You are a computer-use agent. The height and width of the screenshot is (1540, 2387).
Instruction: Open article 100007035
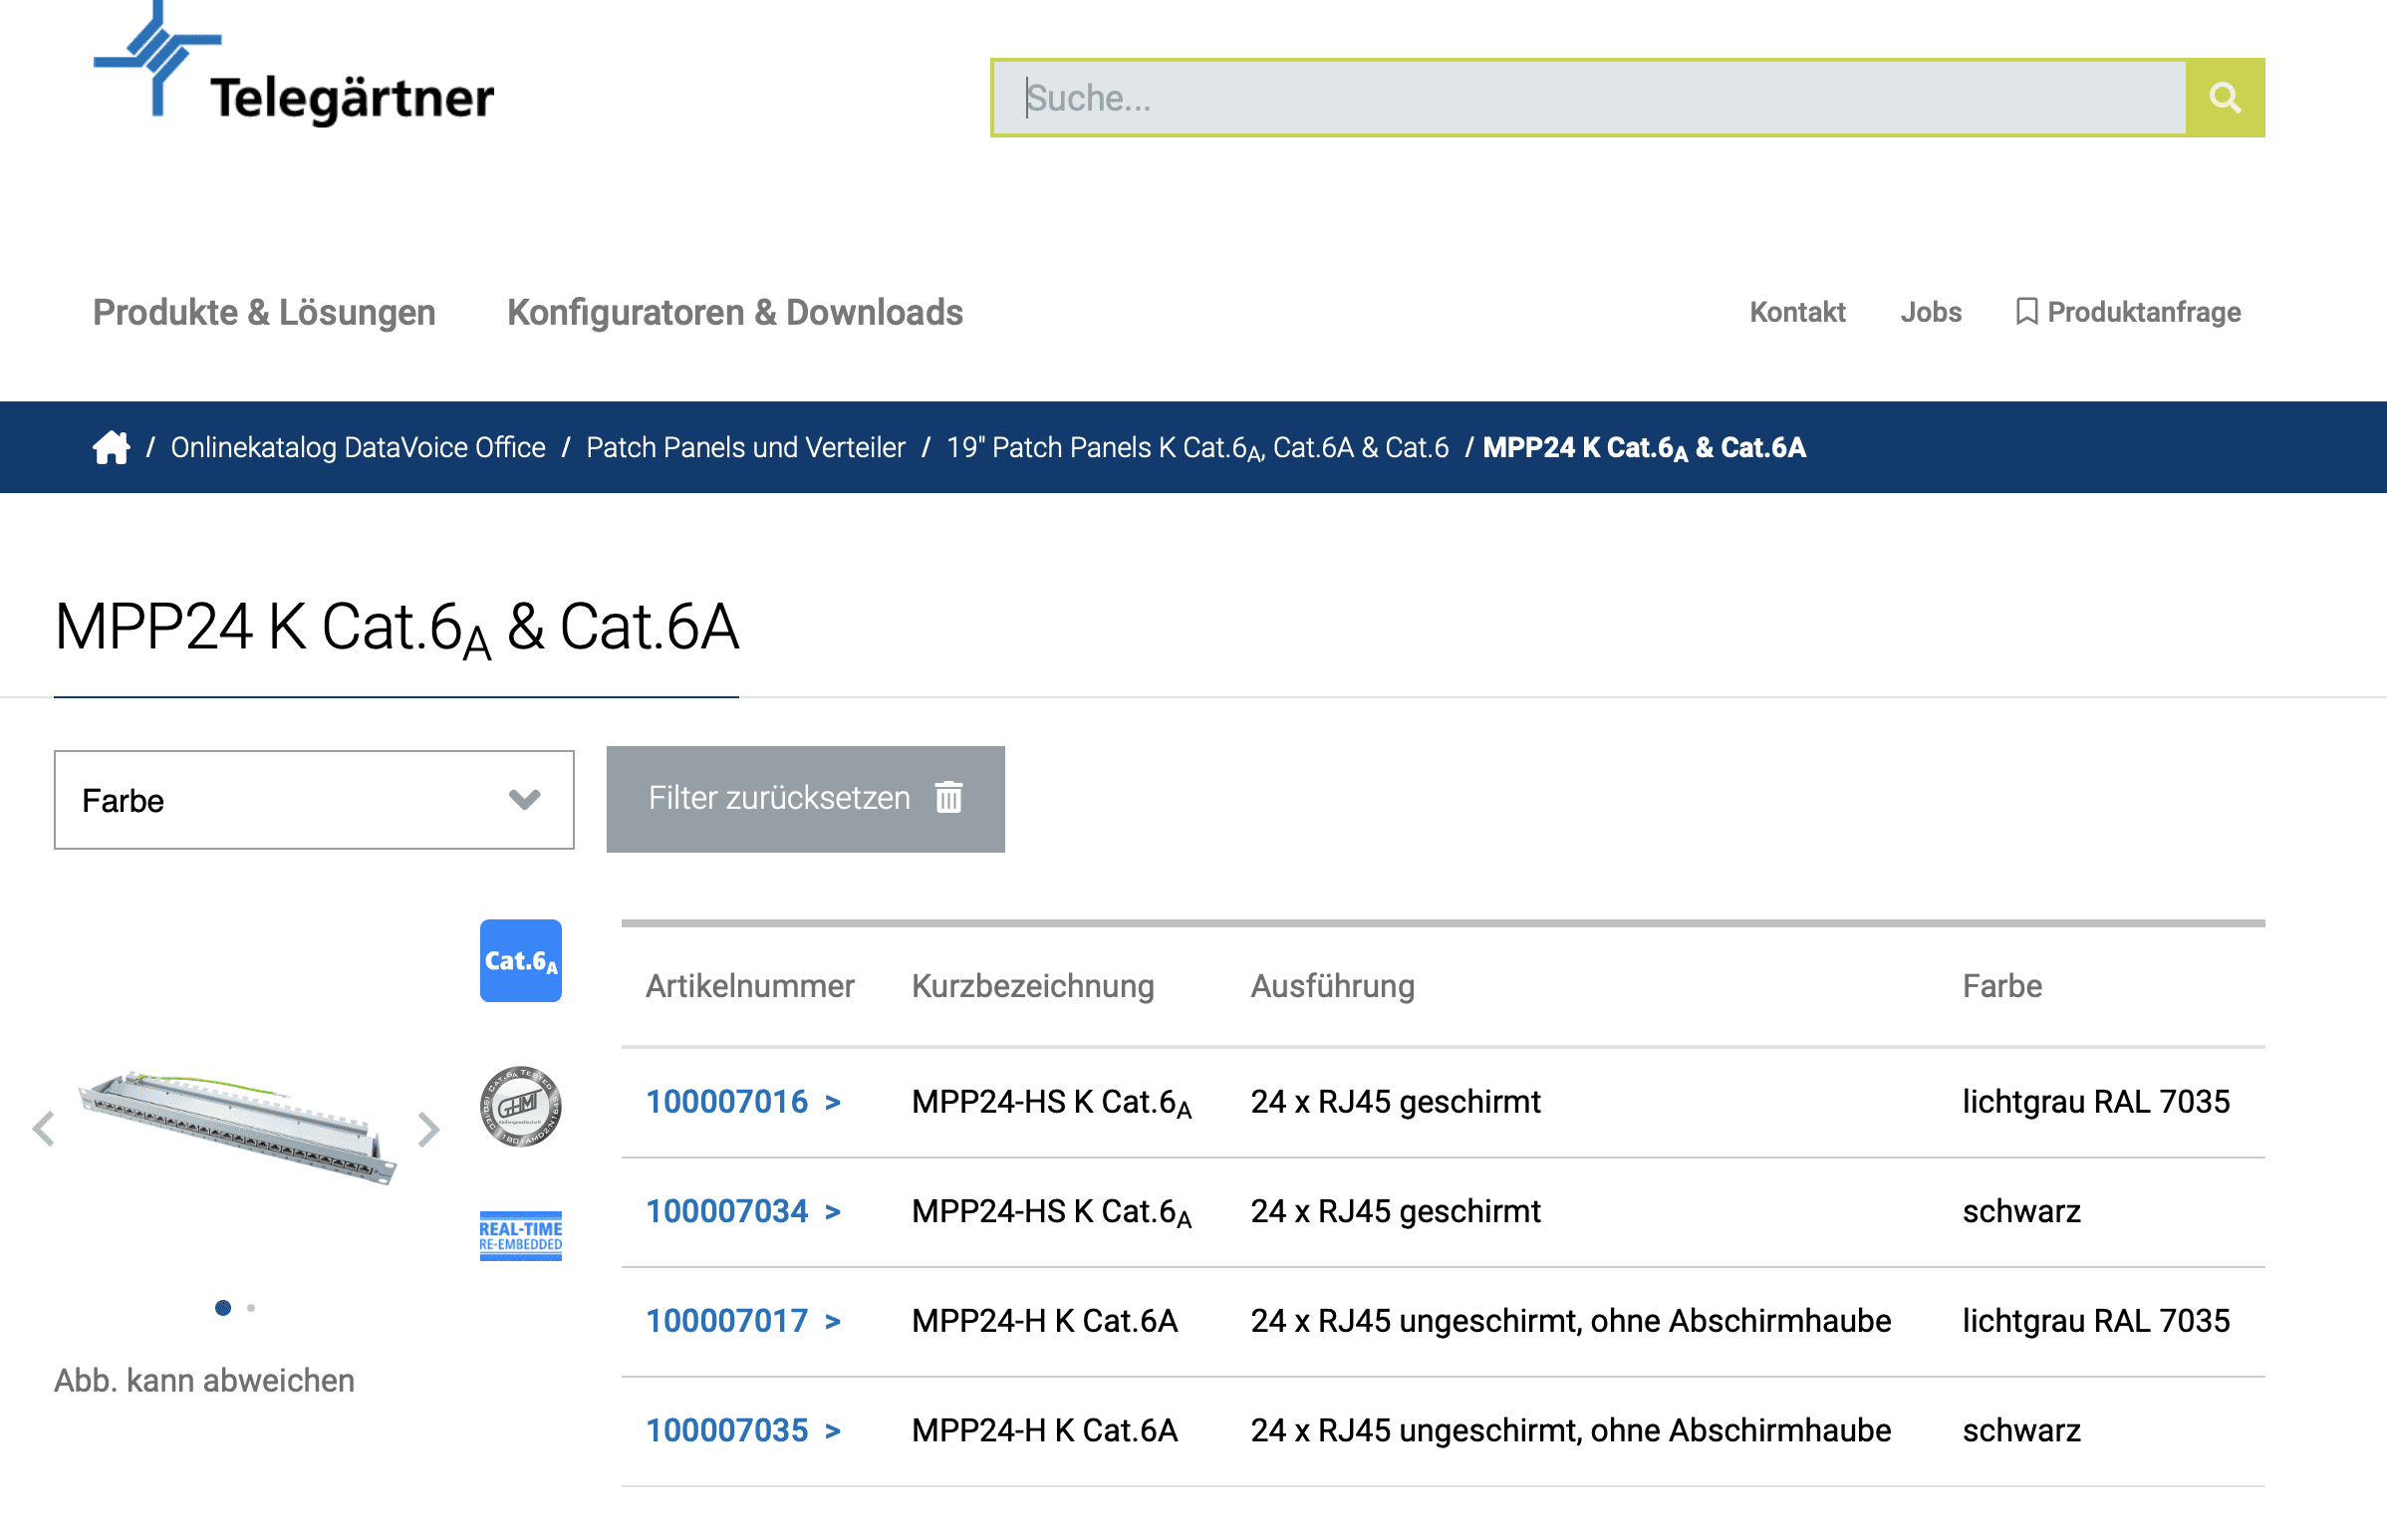(x=743, y=1430)
